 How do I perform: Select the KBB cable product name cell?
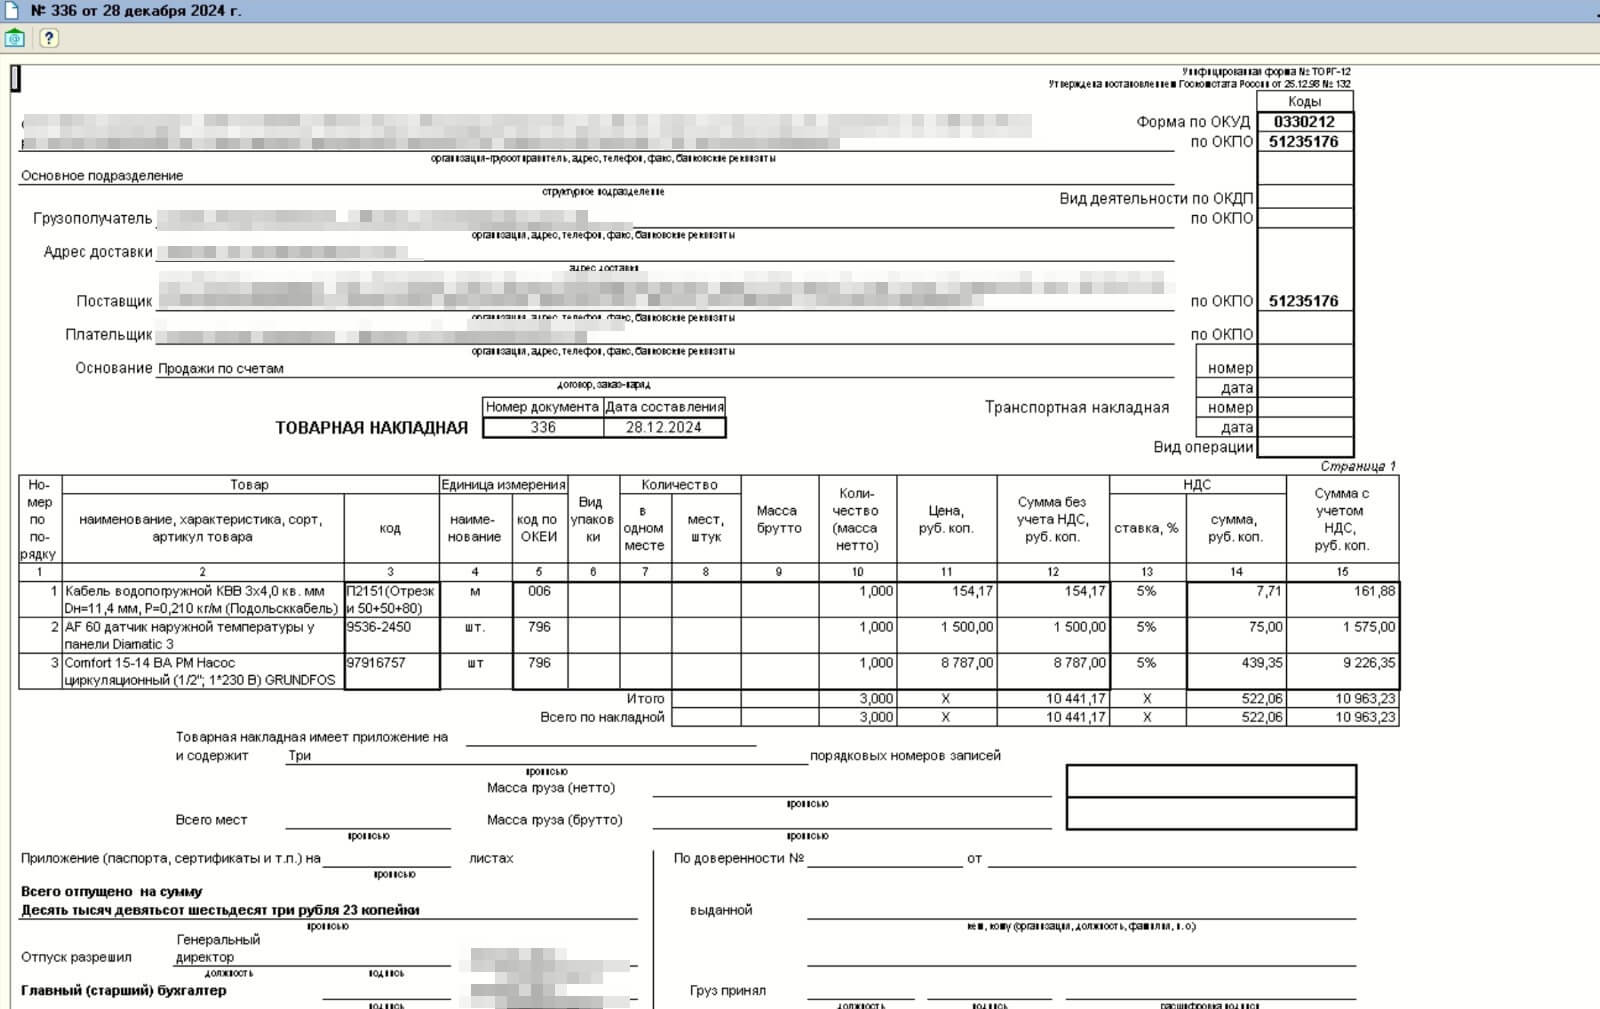203,599
